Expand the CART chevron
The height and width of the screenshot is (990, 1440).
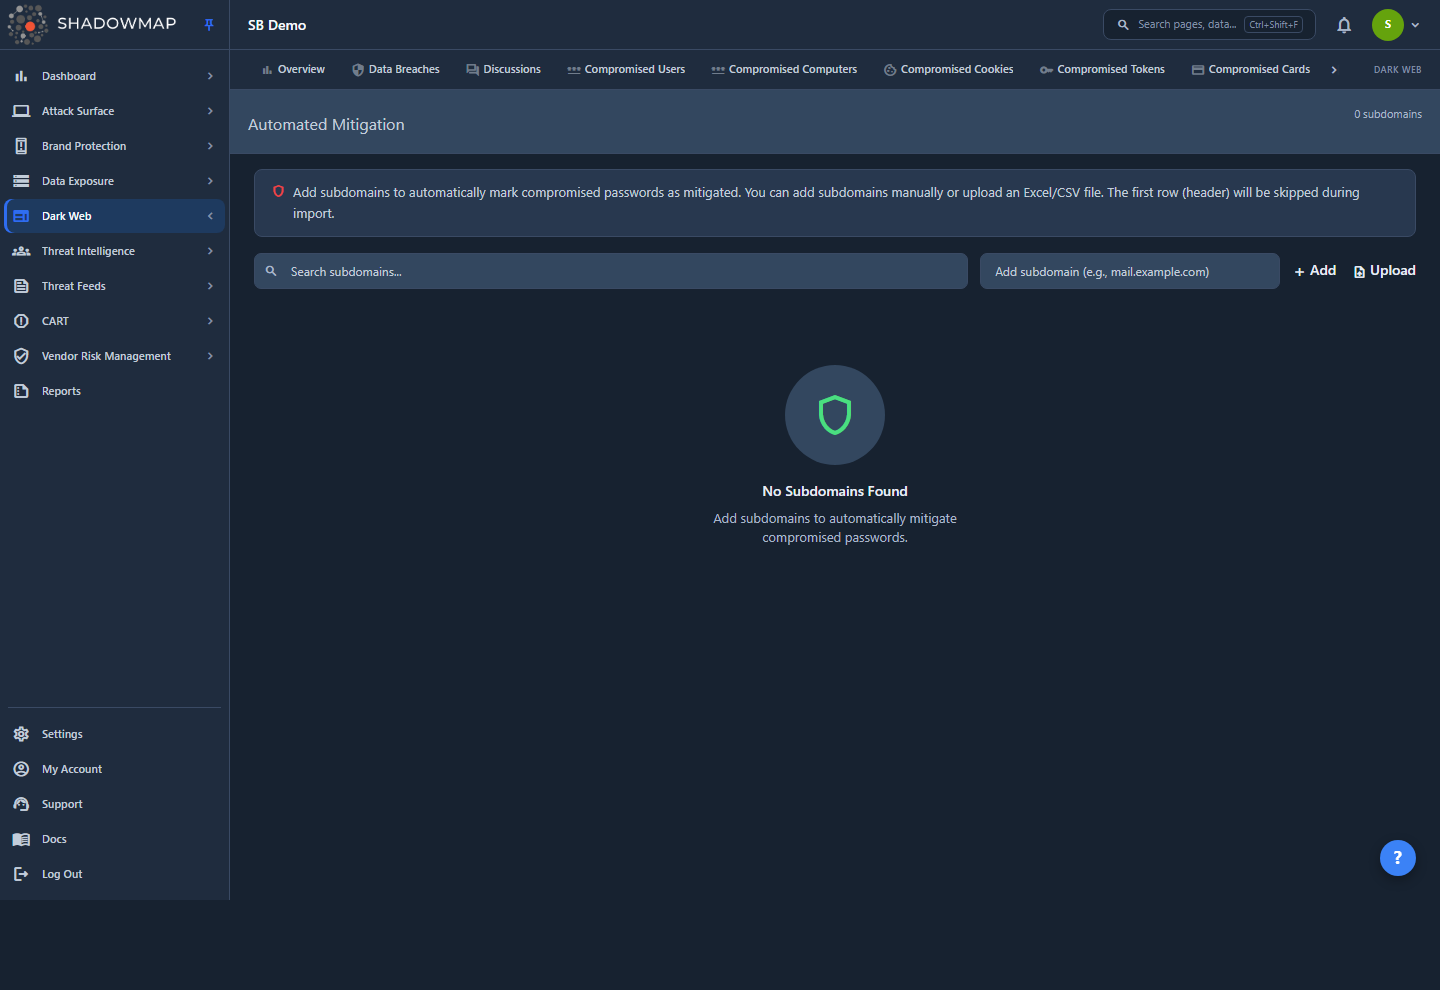click(x=210, y=321)
